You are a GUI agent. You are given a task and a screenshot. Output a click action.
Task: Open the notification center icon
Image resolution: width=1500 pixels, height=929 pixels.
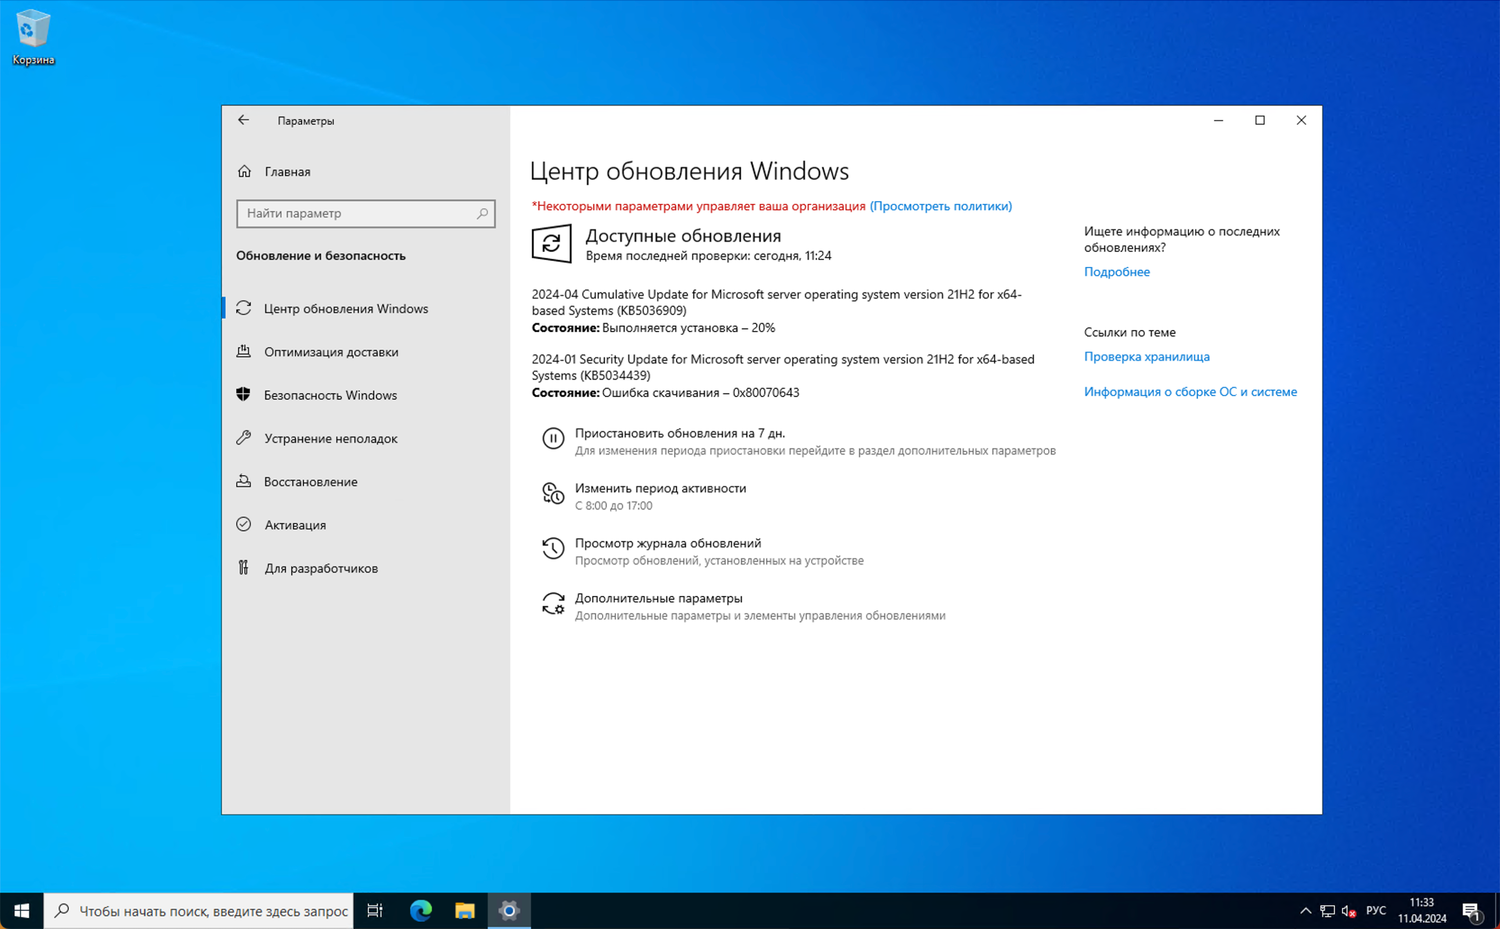1472,911
